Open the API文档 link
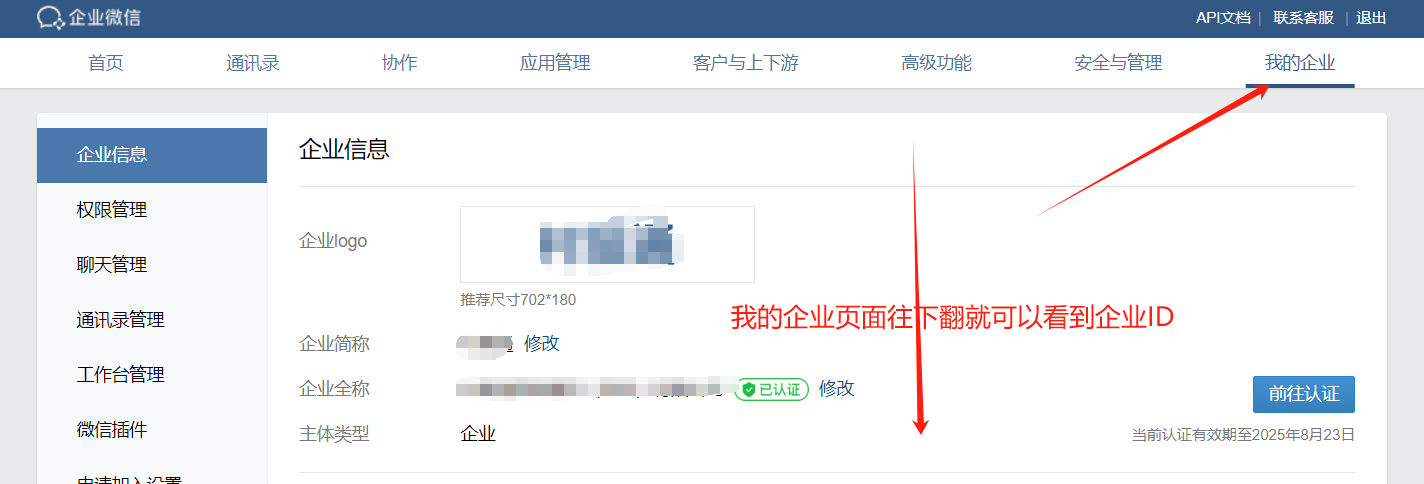 click(x=1223, y=18)
